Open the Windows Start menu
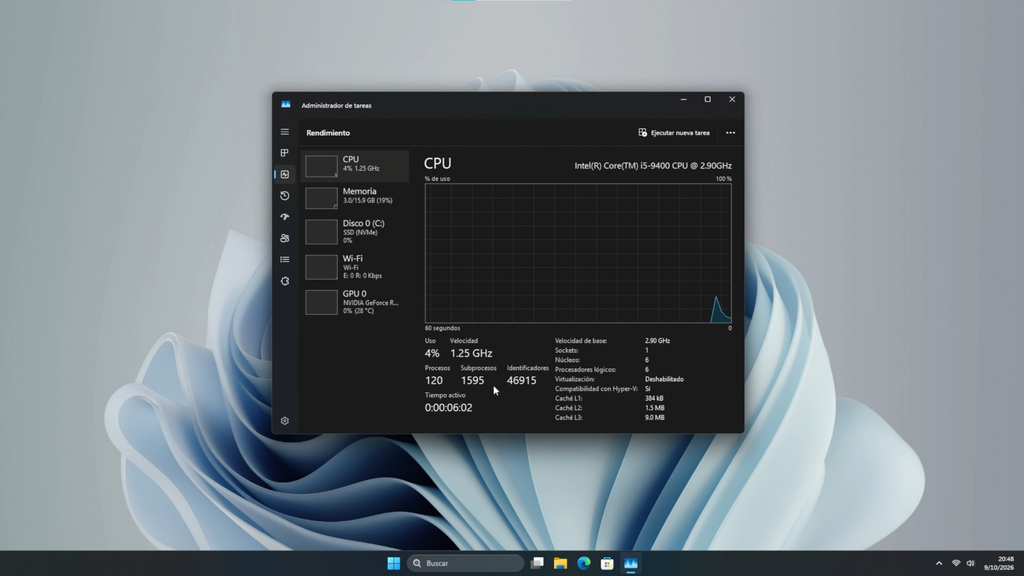The width and height of the screenshot is (1024, 576). click(x=394, y=563)
